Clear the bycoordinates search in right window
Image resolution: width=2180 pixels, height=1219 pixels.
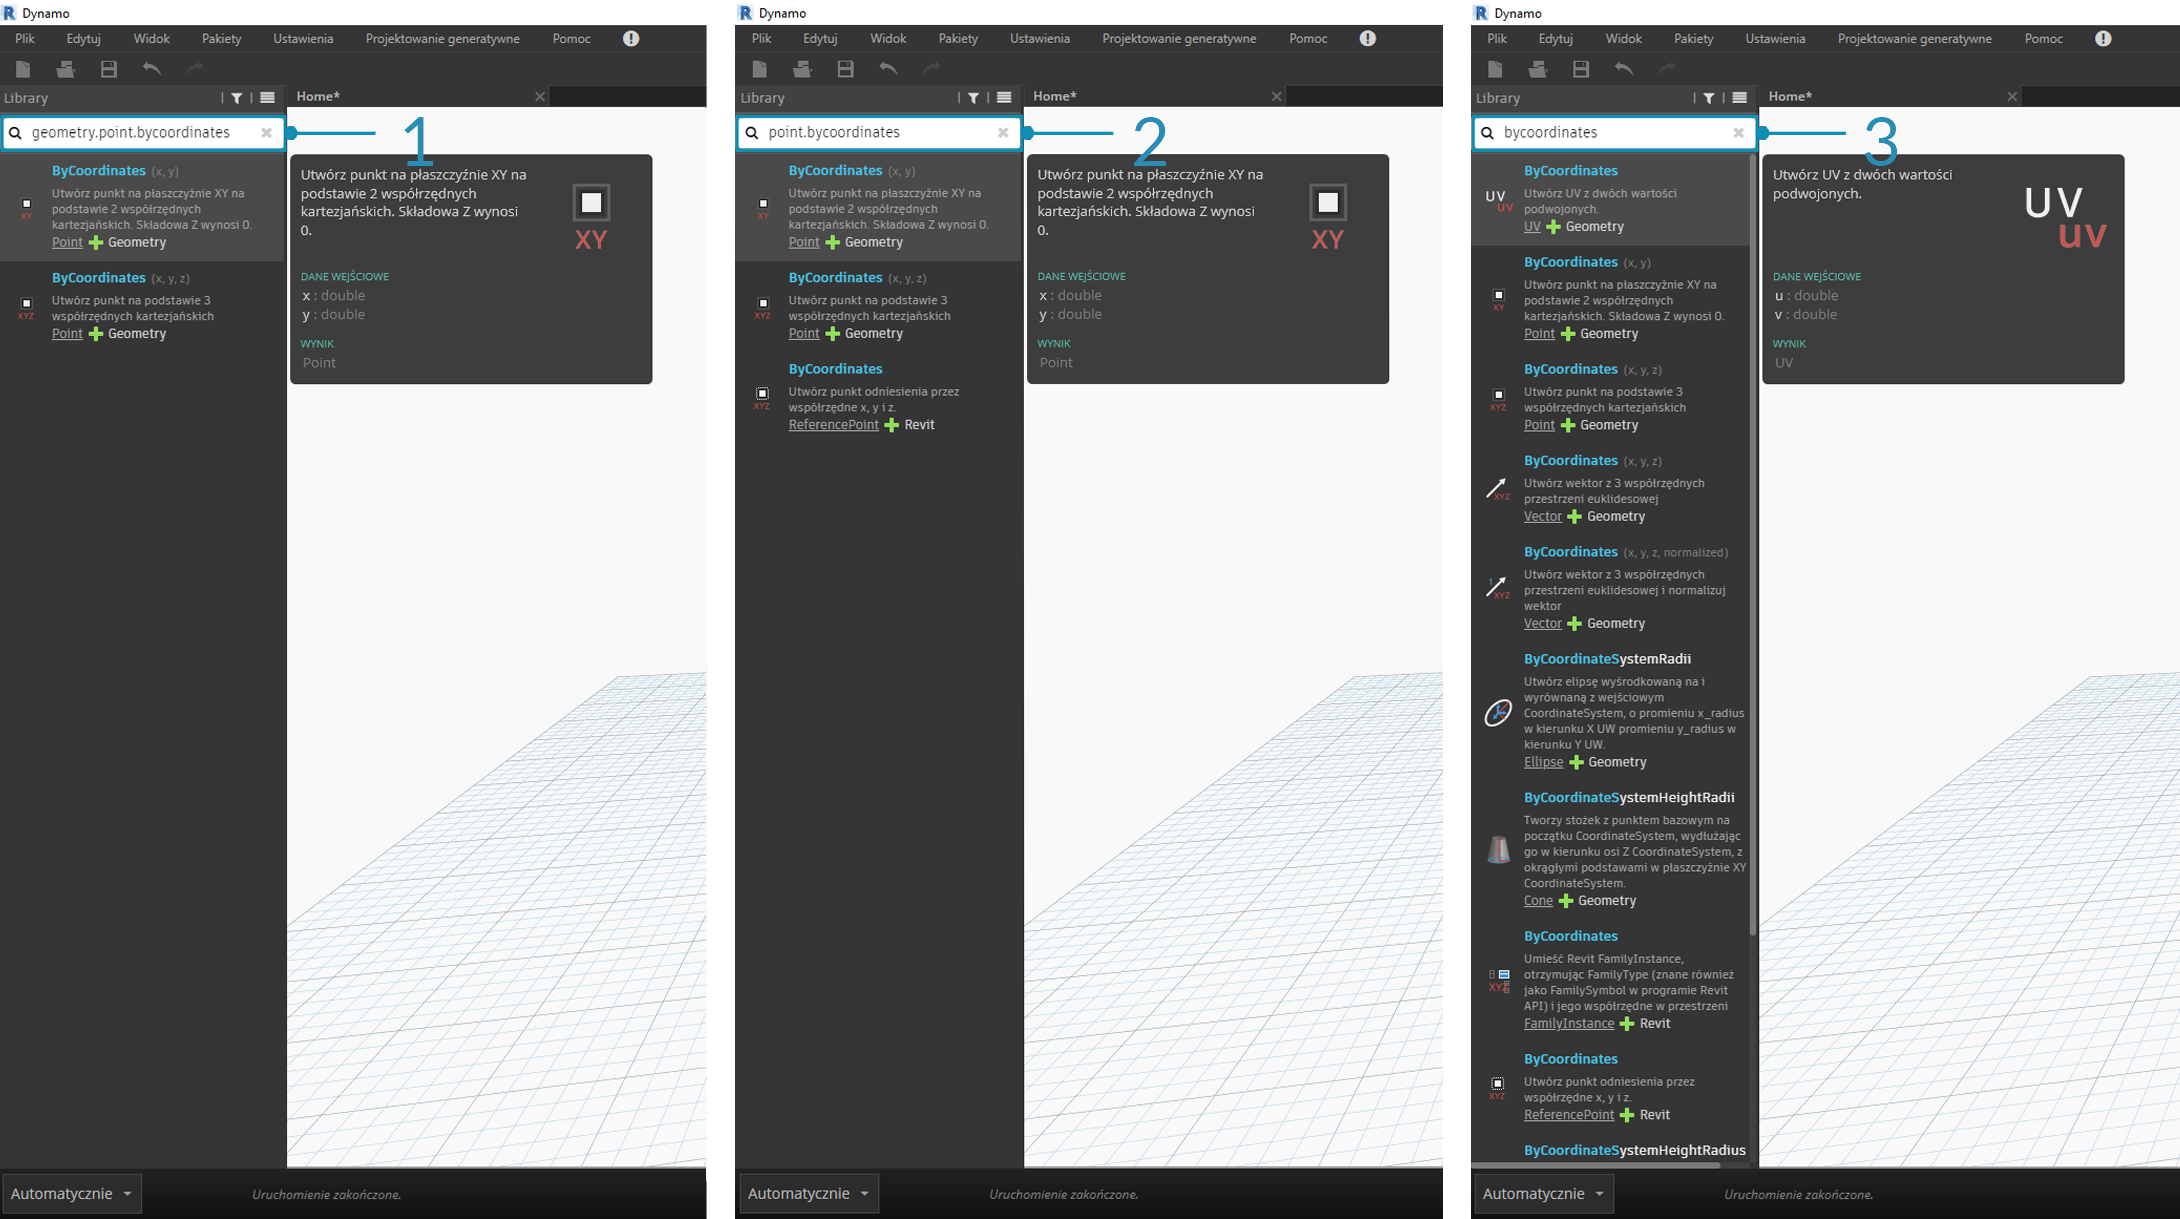pos(1738,132)
